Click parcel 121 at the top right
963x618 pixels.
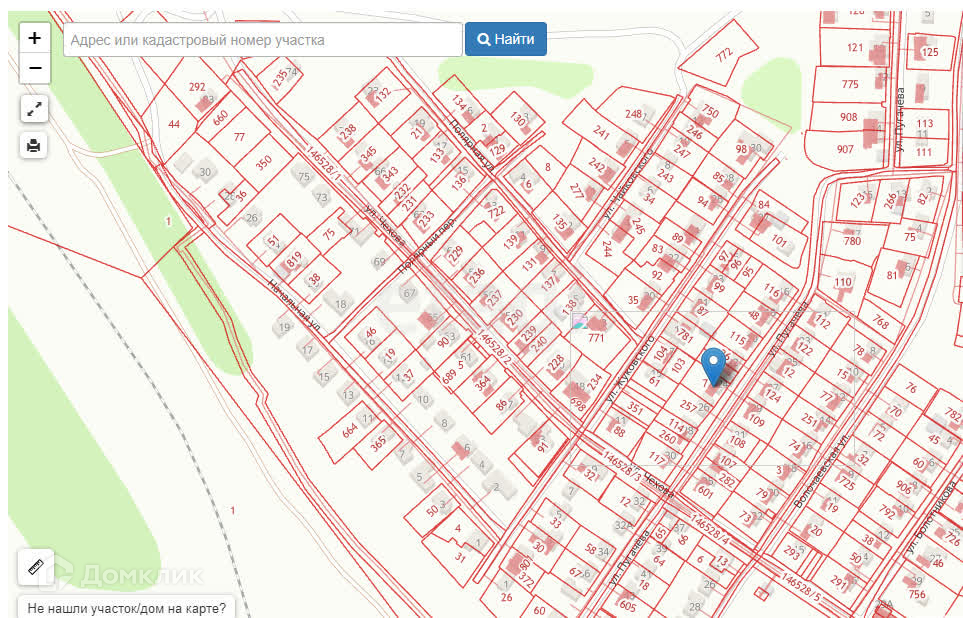click(x=854, y=47)
